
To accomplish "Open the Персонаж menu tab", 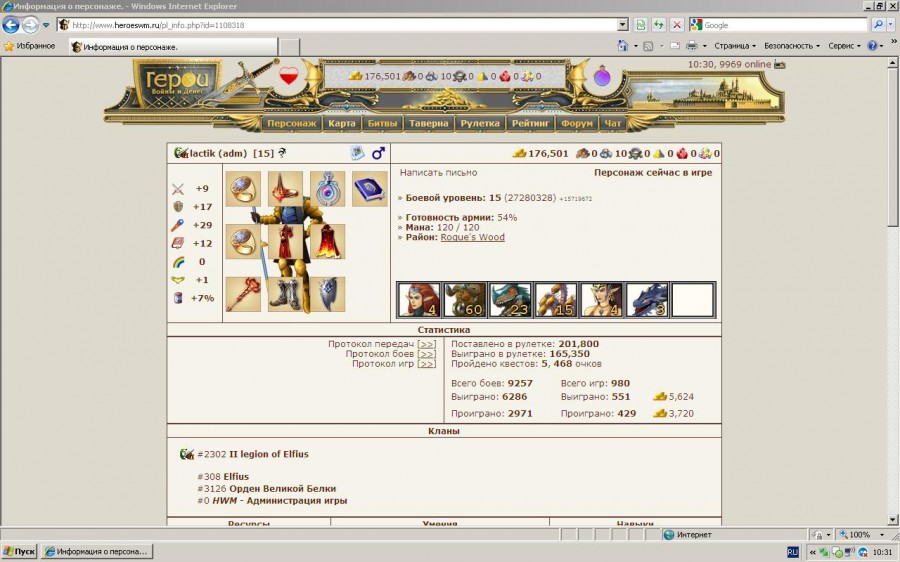I will click(292, 123).
